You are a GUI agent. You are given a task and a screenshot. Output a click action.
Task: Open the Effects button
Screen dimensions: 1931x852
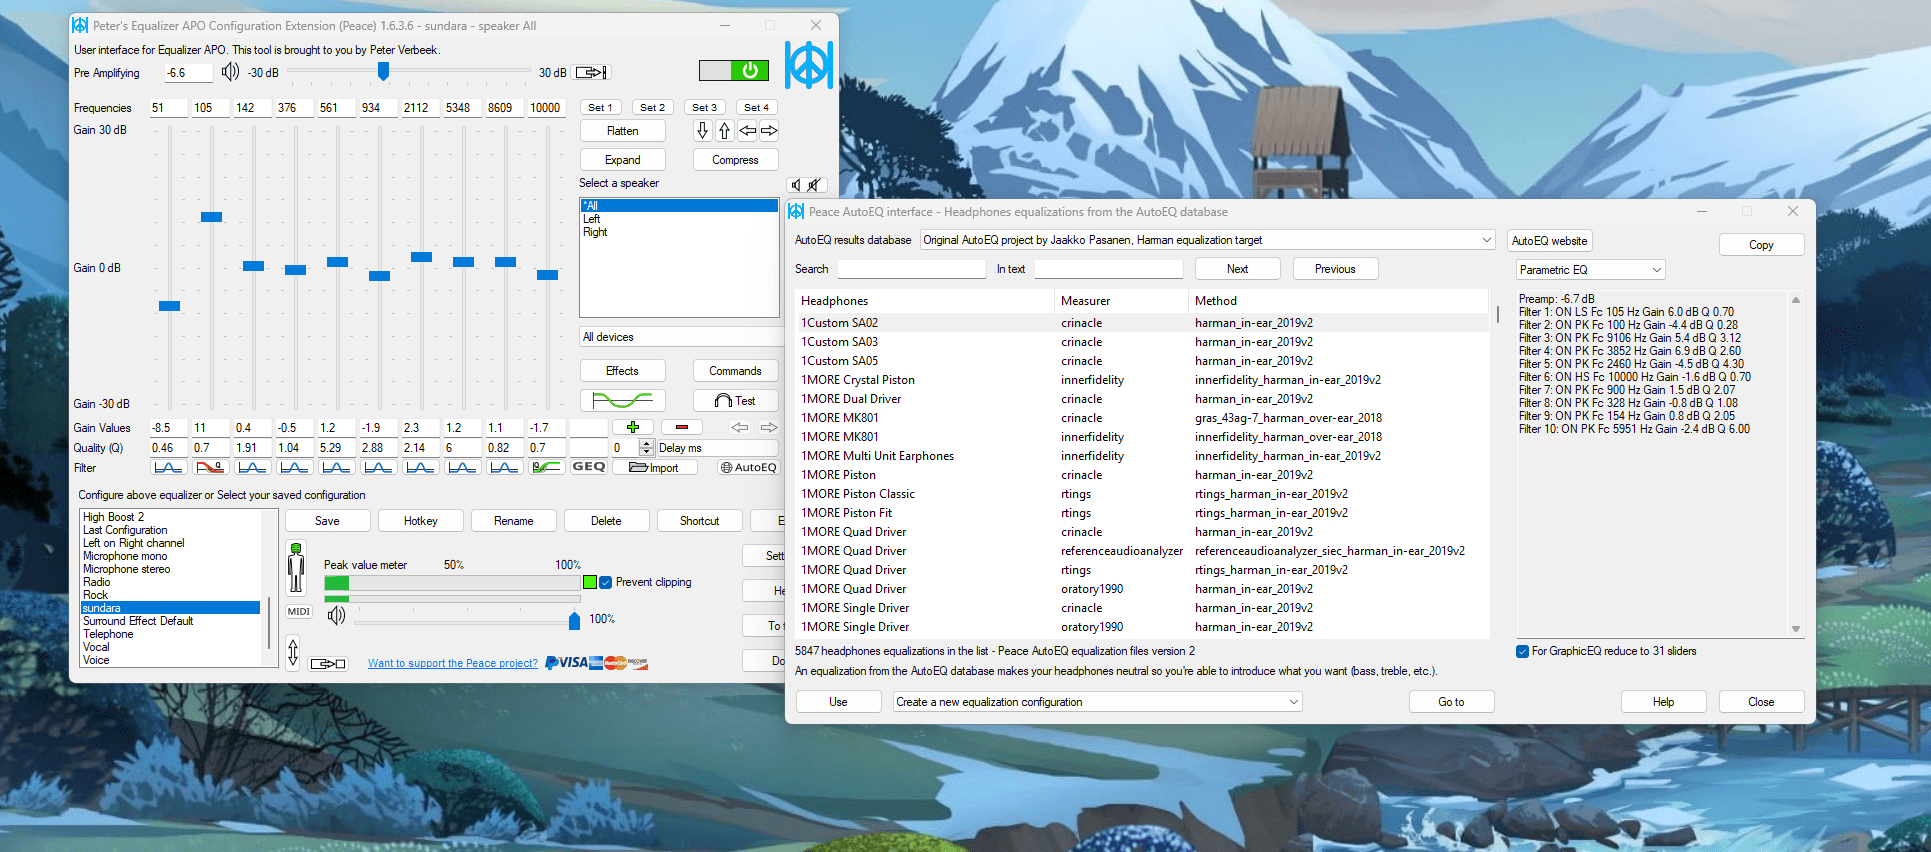pyautogui.click(x=622, y=371)
